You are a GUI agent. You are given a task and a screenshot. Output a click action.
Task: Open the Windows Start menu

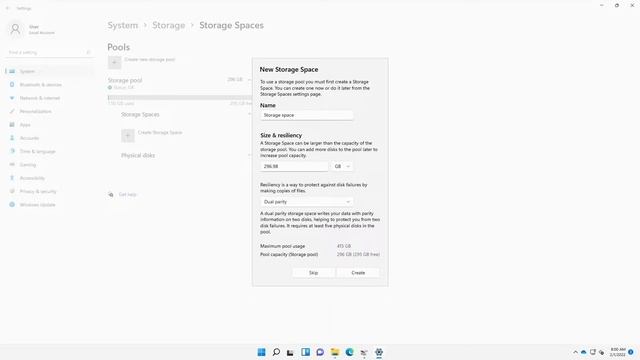[262, 352]
